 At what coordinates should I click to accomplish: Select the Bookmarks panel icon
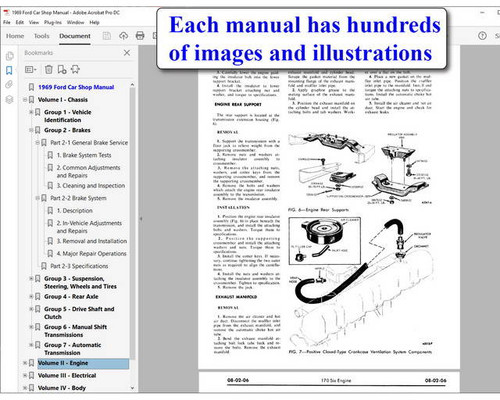(x=9, y=70)
